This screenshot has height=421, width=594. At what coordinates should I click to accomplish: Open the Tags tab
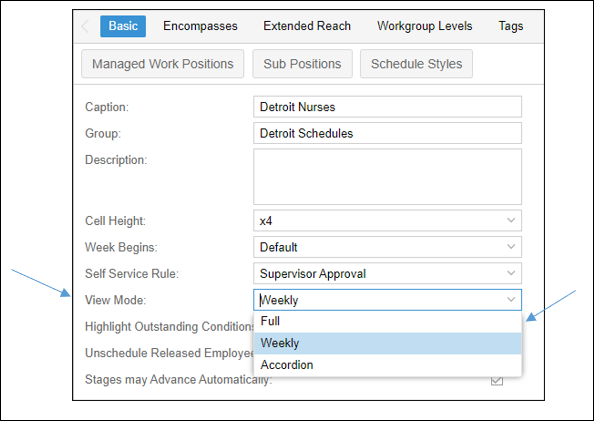511,26
